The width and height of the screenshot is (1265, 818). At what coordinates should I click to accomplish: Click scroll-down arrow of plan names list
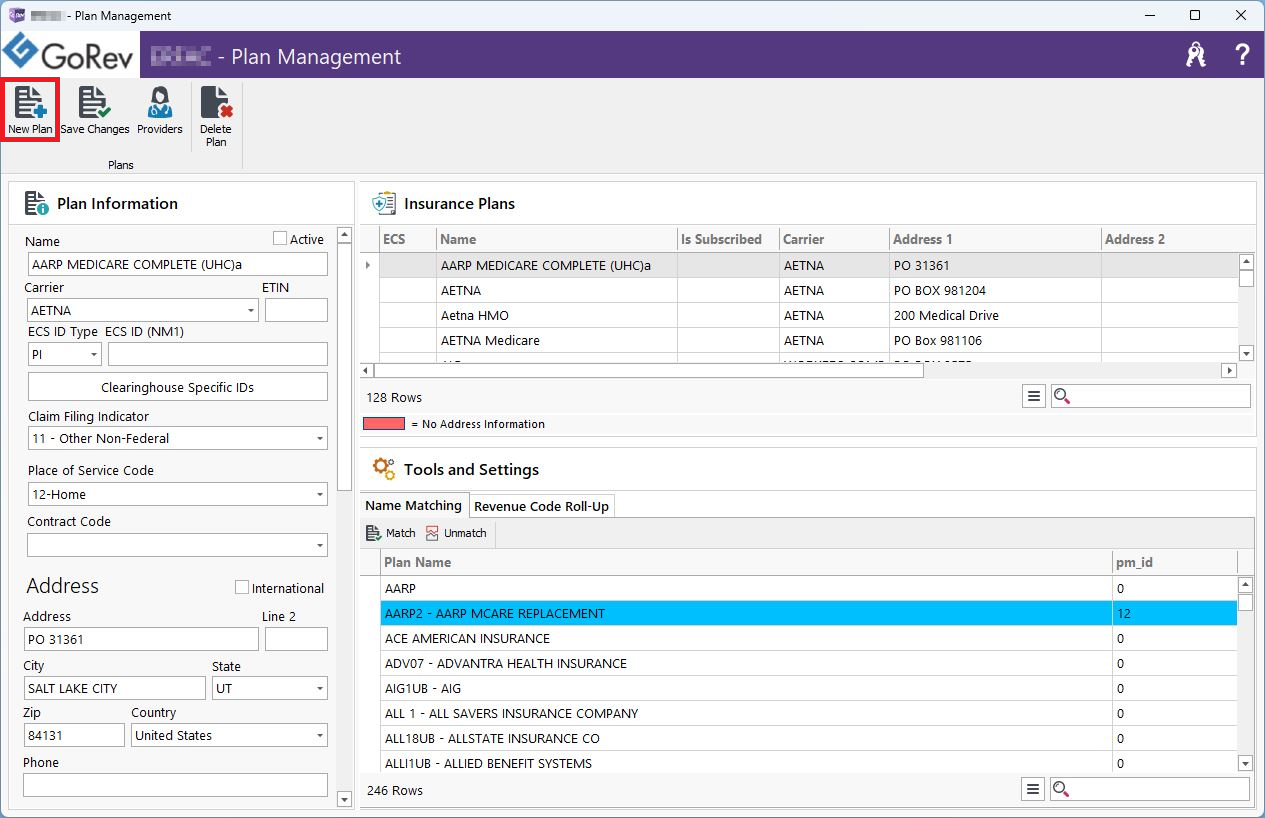pos(1245,763)
